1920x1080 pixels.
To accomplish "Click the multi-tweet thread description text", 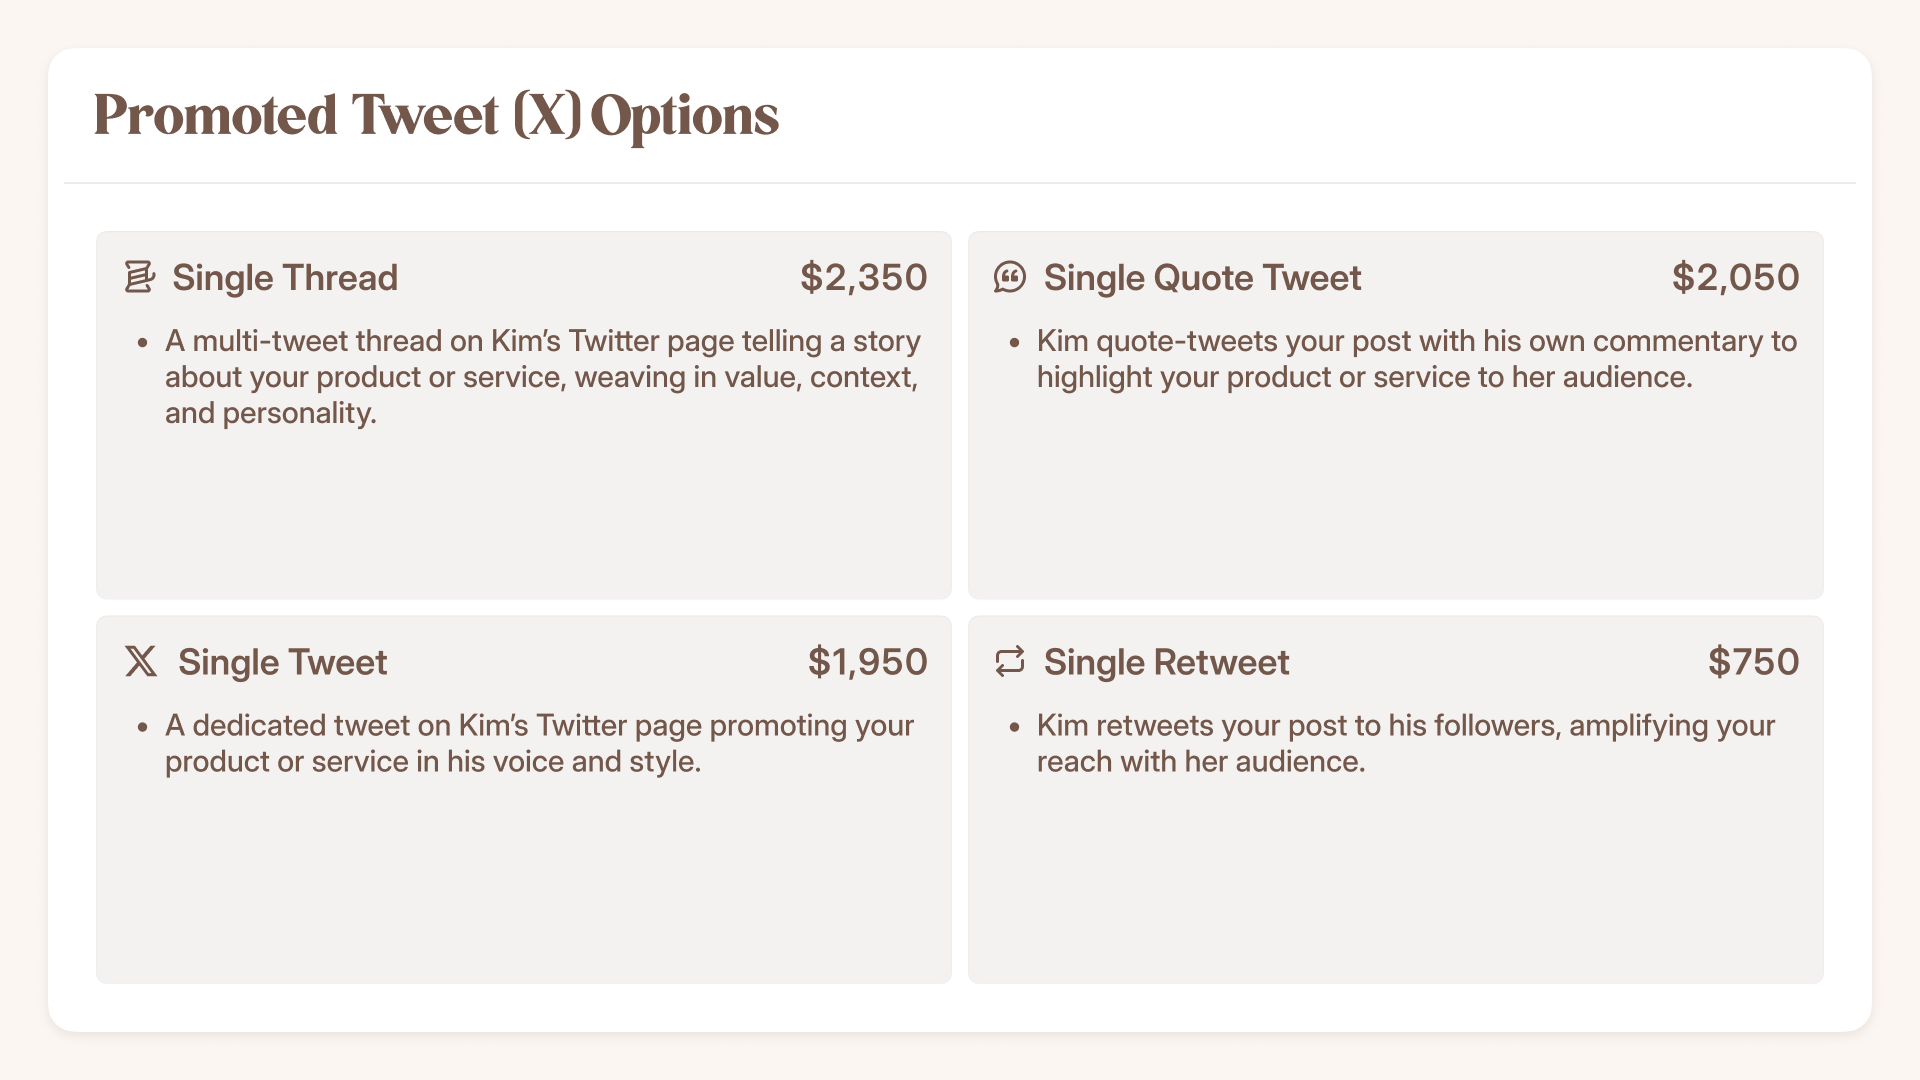I will coord(542,377).
